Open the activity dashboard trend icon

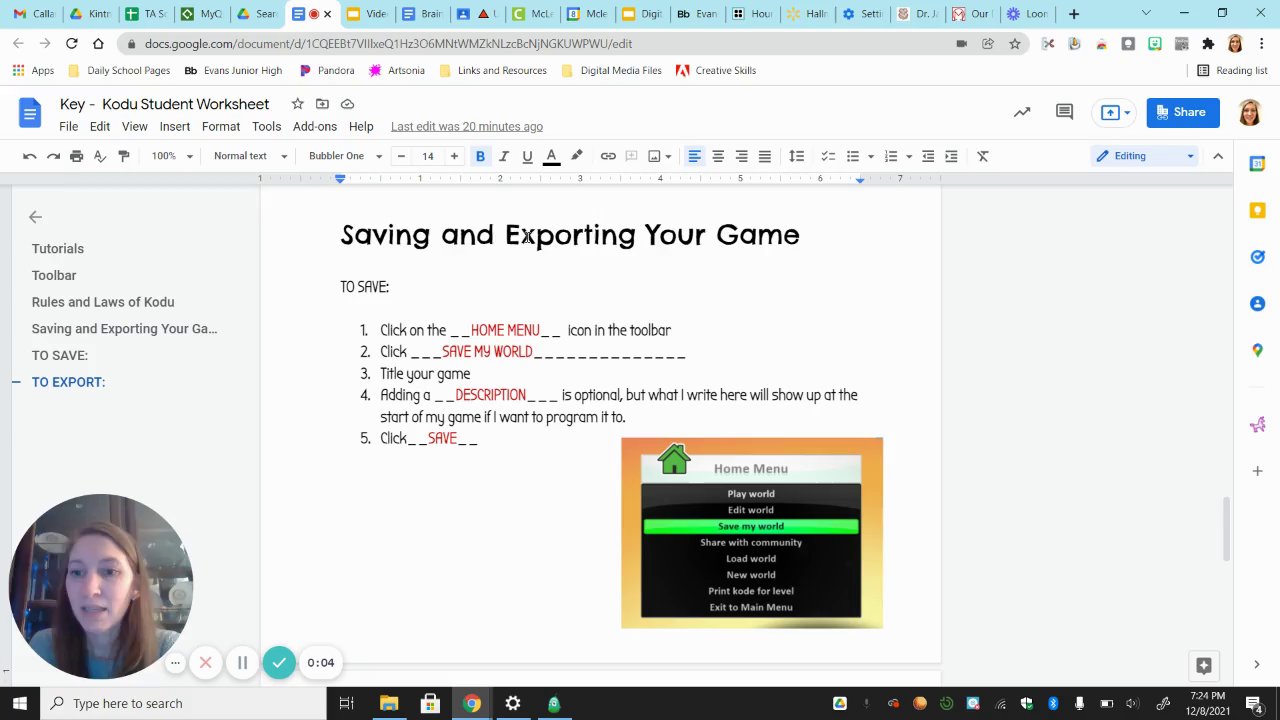1022,112
